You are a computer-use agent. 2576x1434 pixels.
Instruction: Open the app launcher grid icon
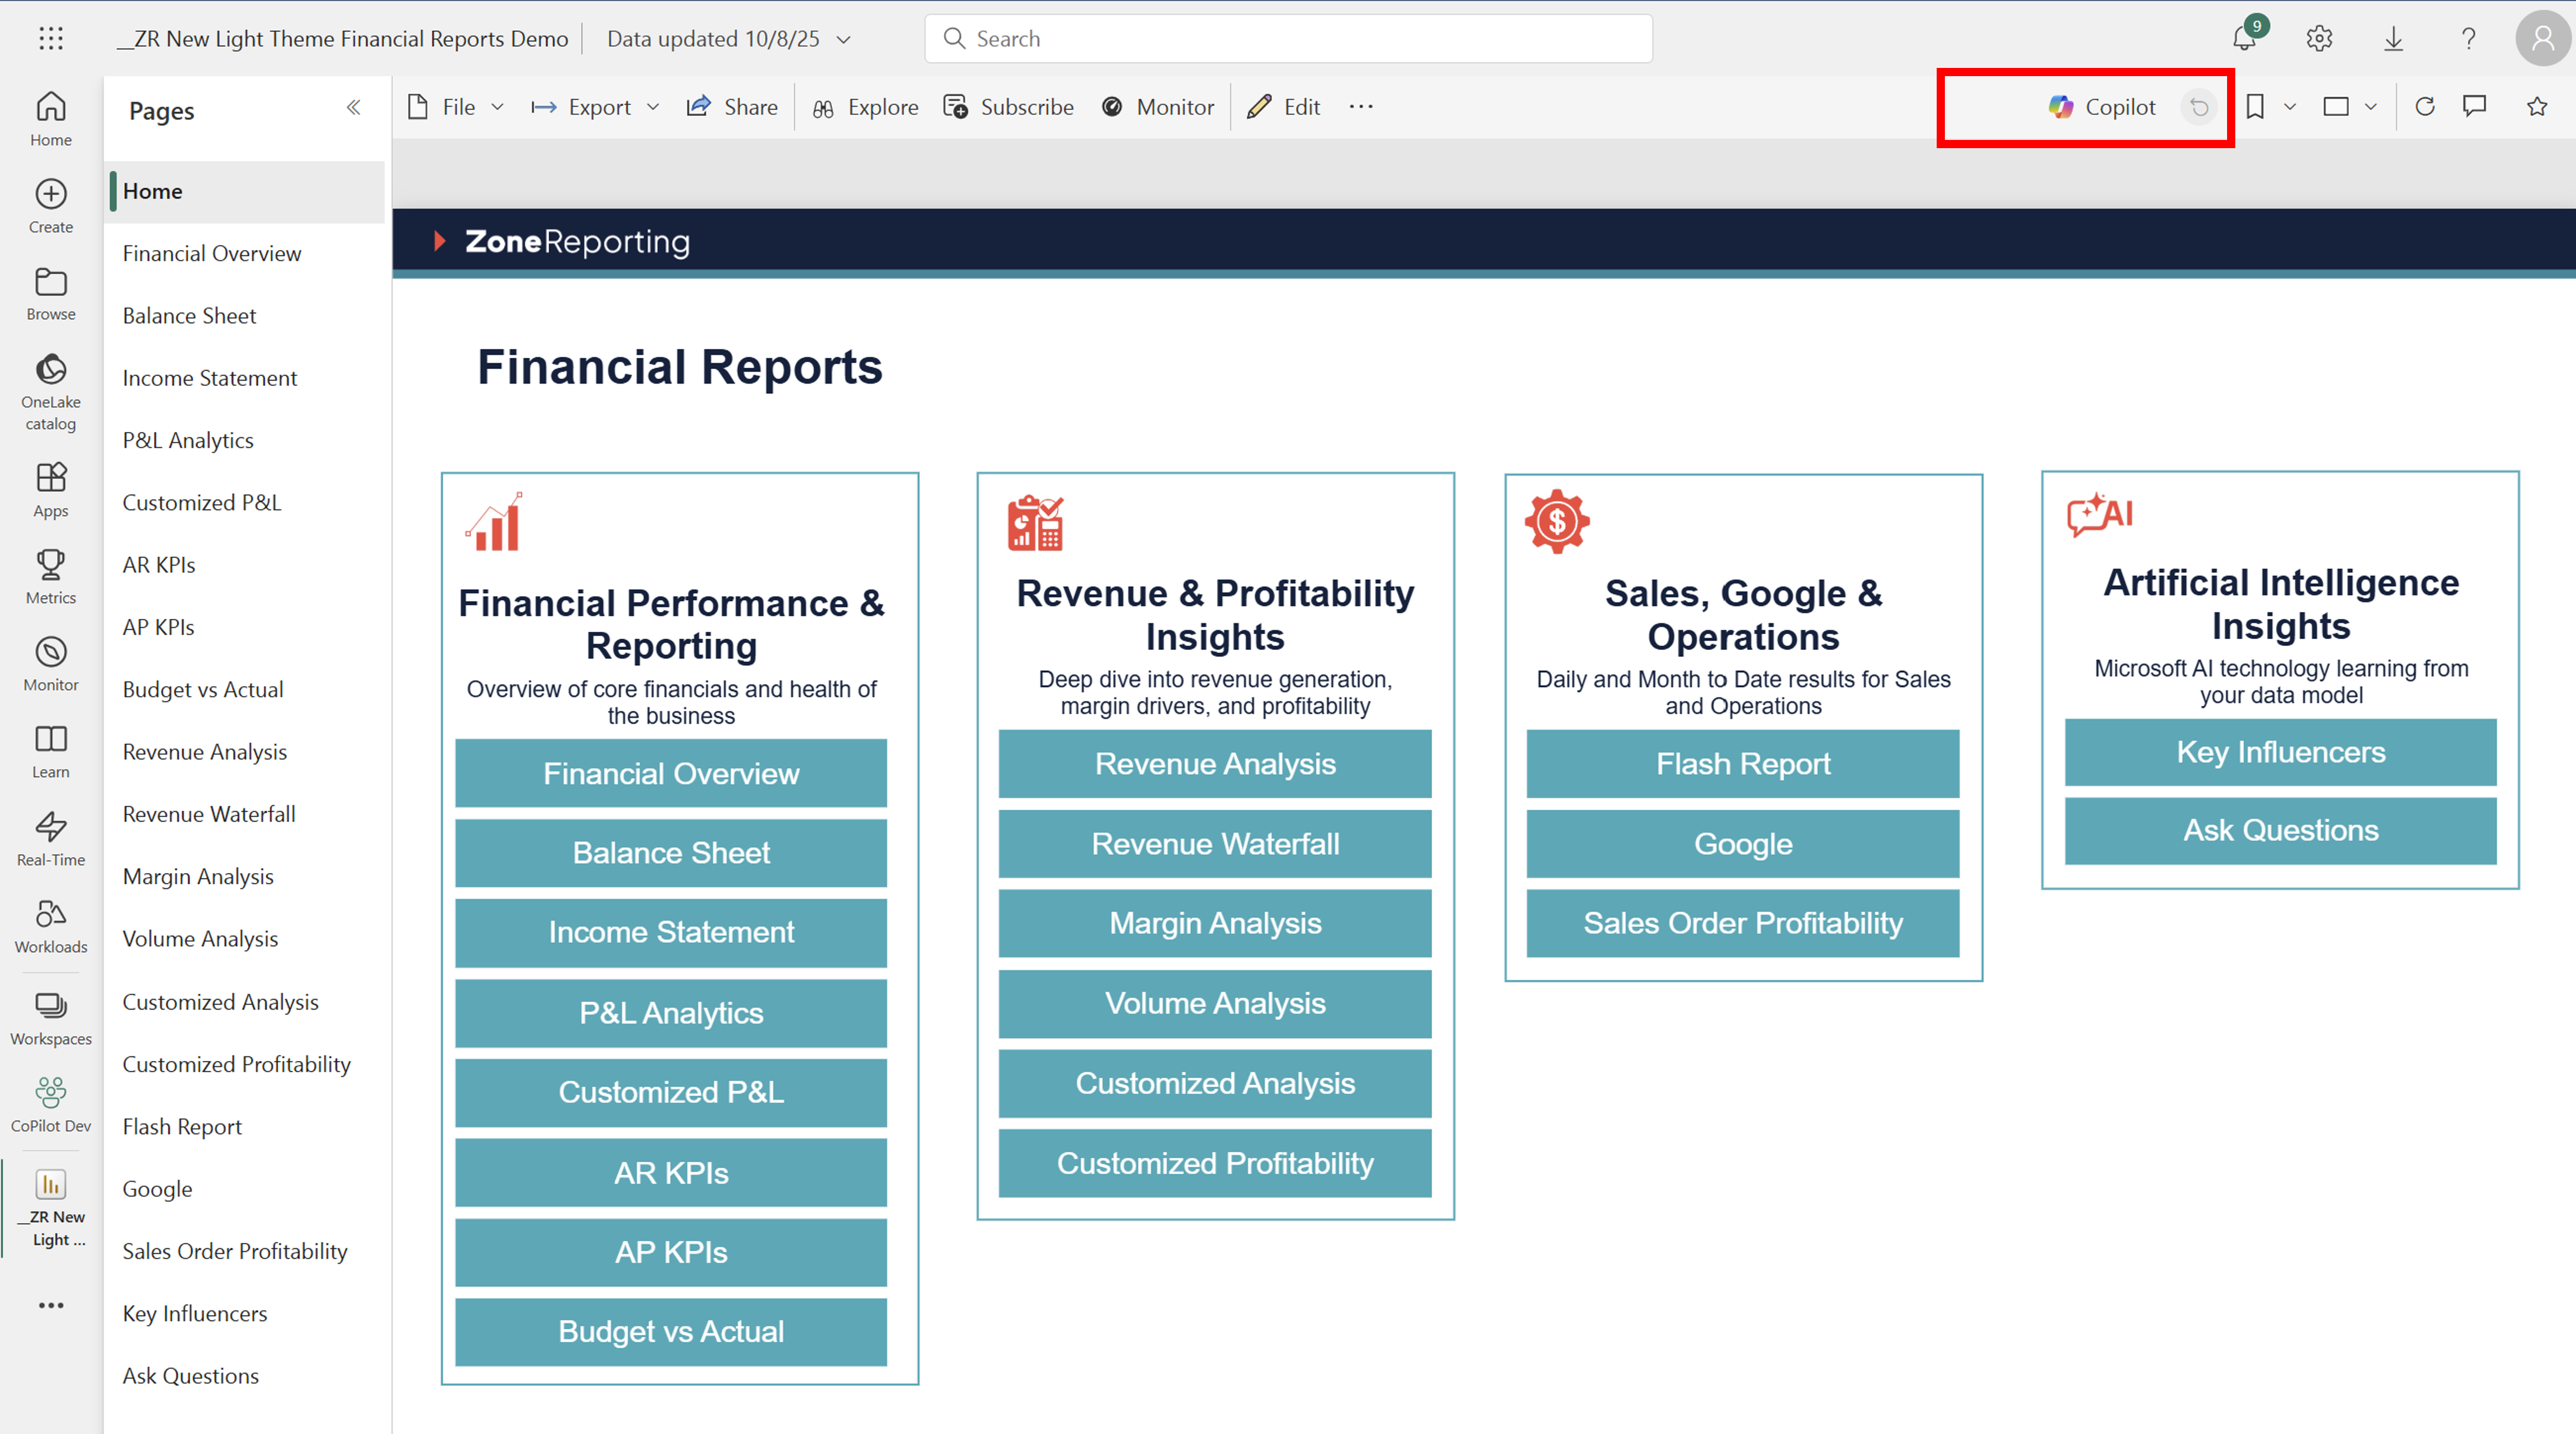coord(51,38)
